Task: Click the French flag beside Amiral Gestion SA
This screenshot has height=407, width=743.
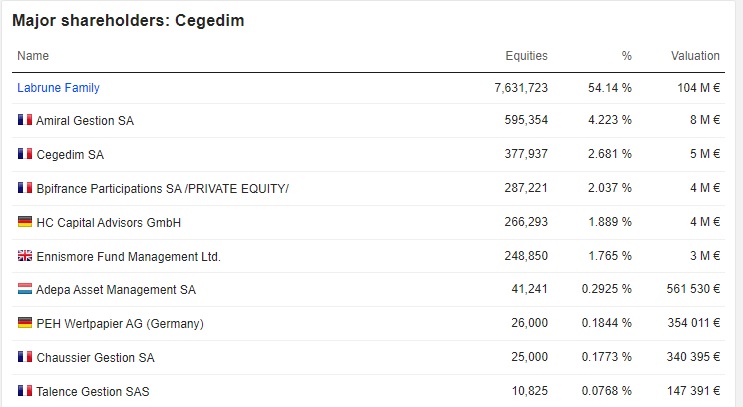Action: point(25,120)
